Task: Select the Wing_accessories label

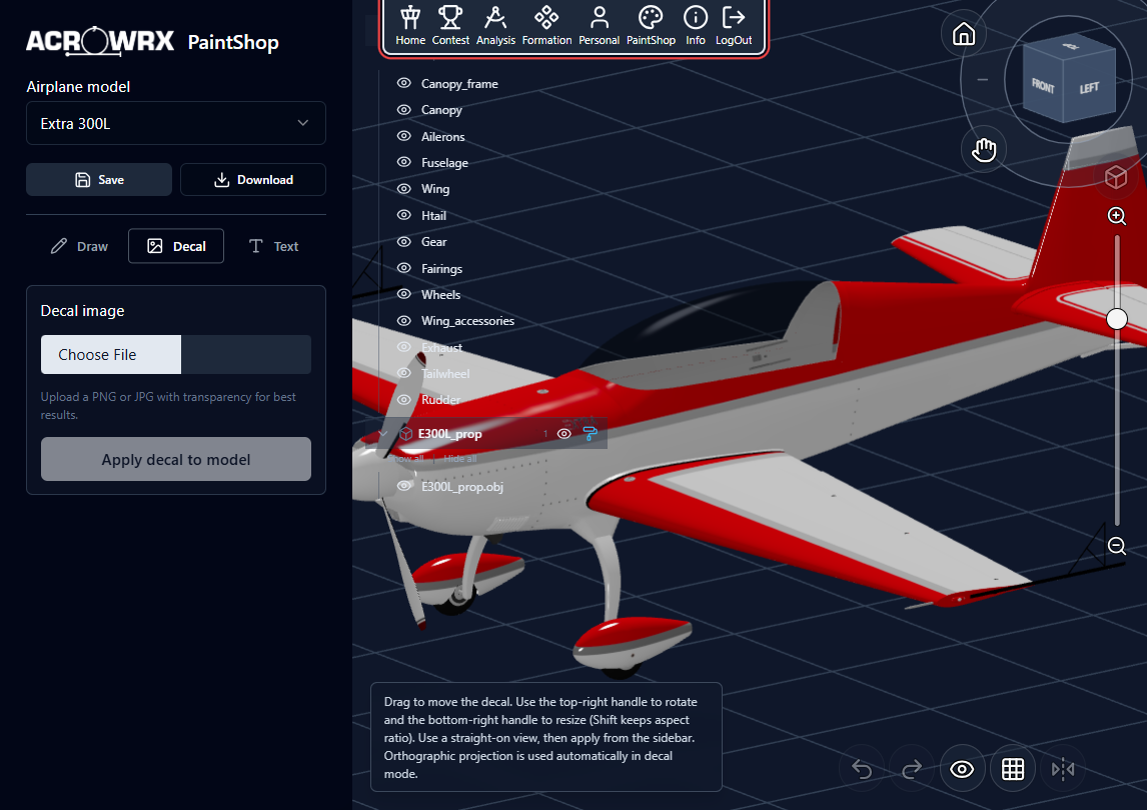Action: point(467,320)
